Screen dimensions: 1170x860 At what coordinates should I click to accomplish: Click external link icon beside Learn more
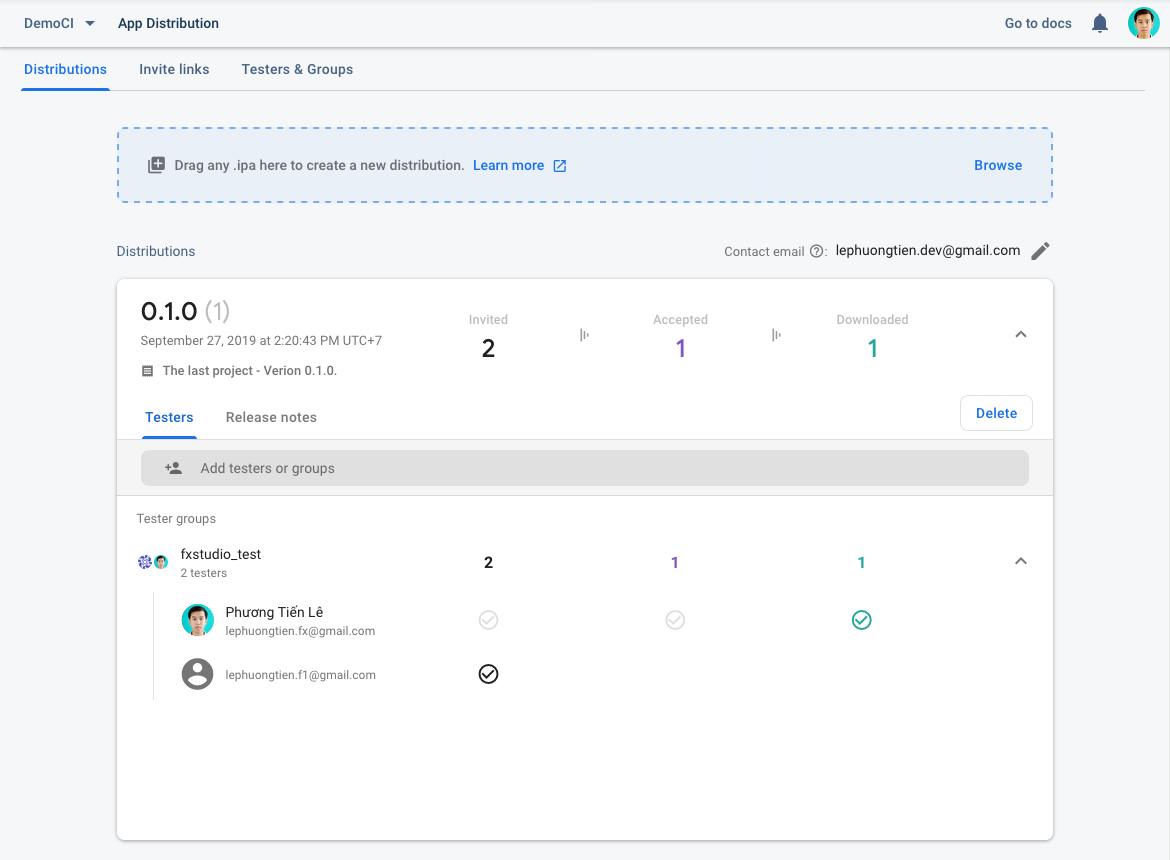click(x=560, y=166)
